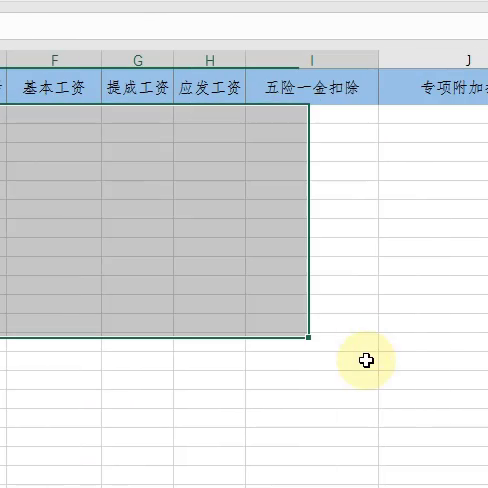Select column J header

tap(434, 60)
